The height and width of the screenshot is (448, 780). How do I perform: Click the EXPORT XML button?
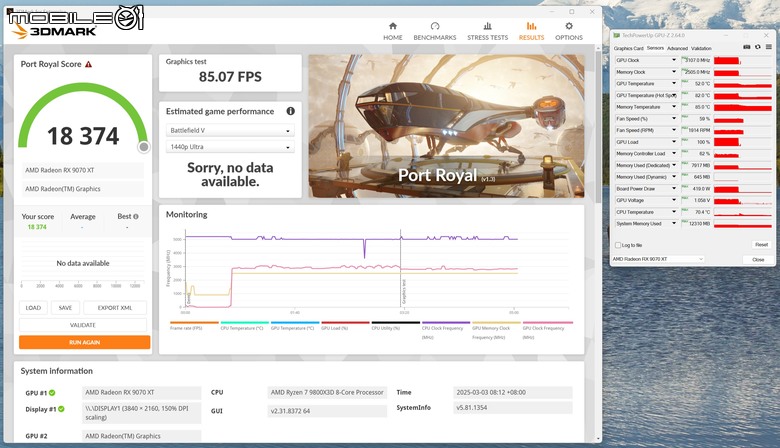(115, 308)
